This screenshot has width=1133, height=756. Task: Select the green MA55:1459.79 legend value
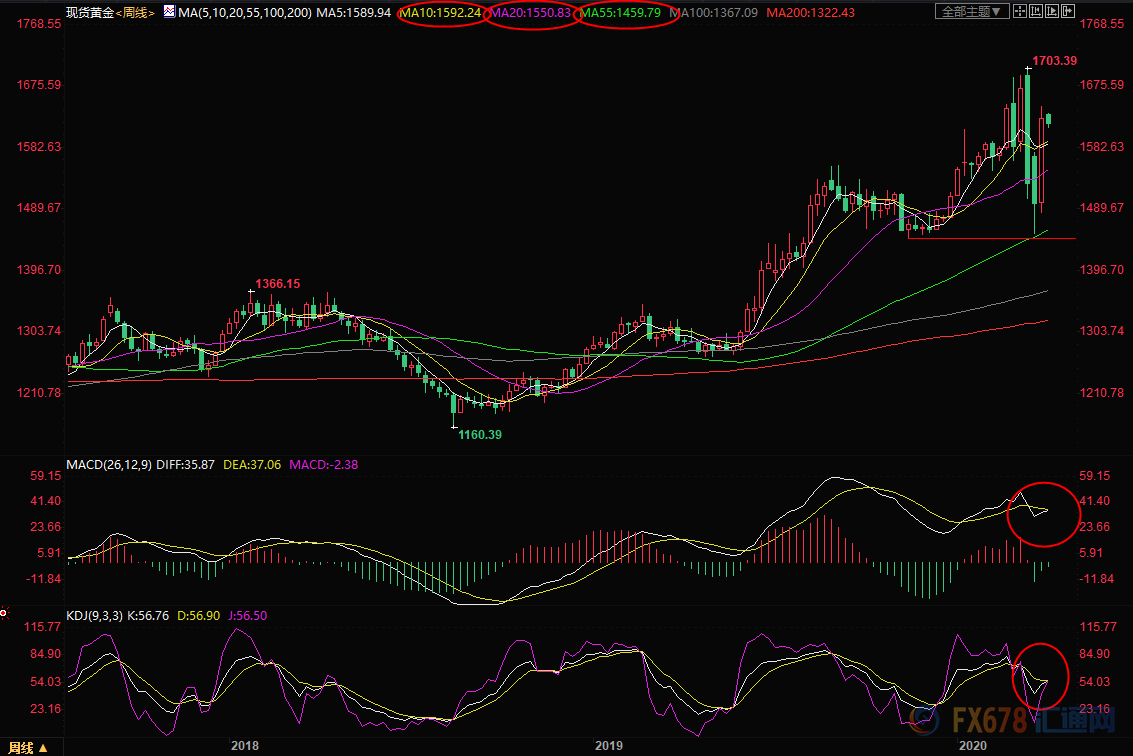coord(621,13)
